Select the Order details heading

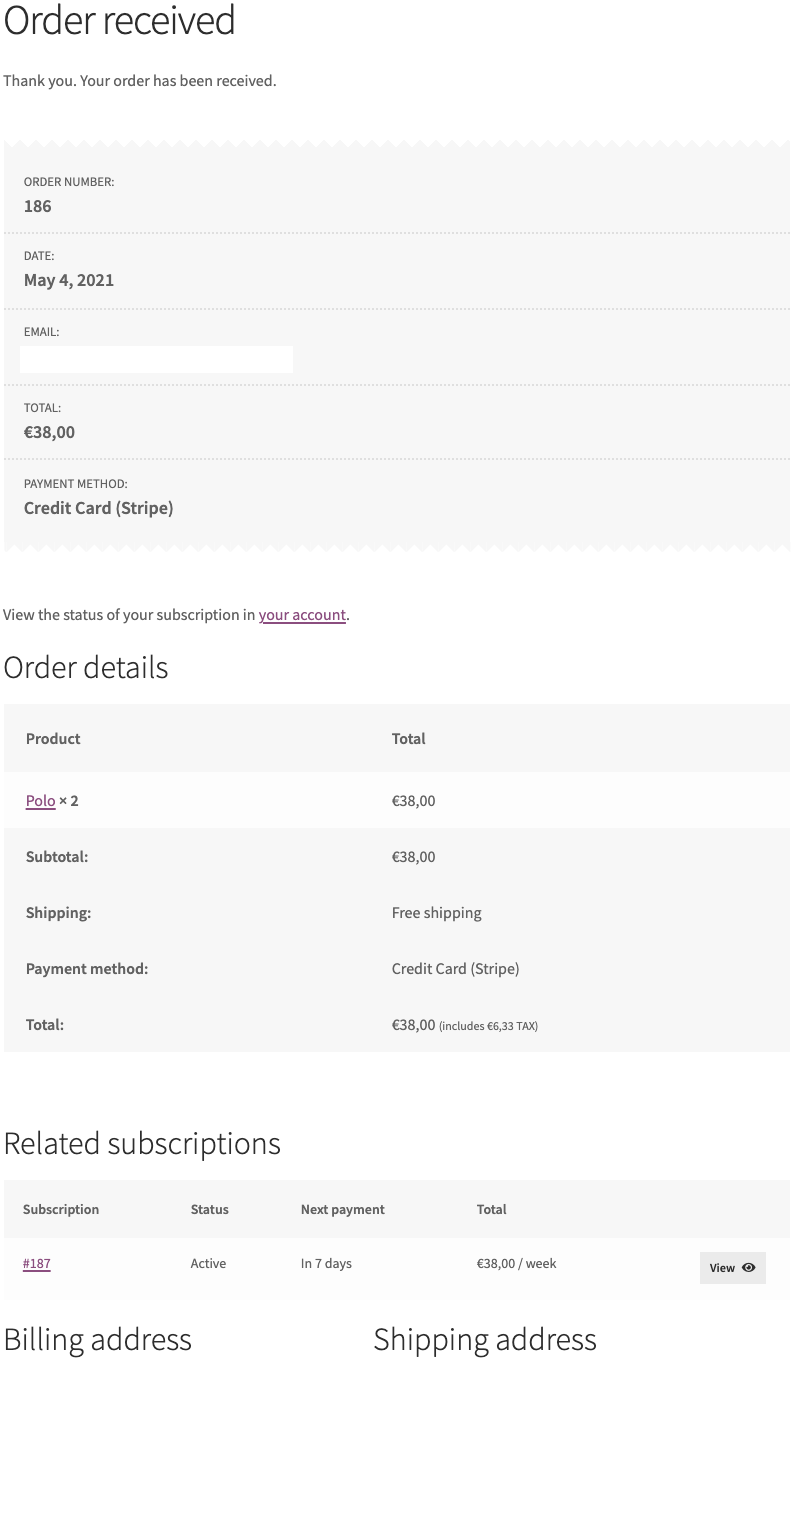[86, 667]
